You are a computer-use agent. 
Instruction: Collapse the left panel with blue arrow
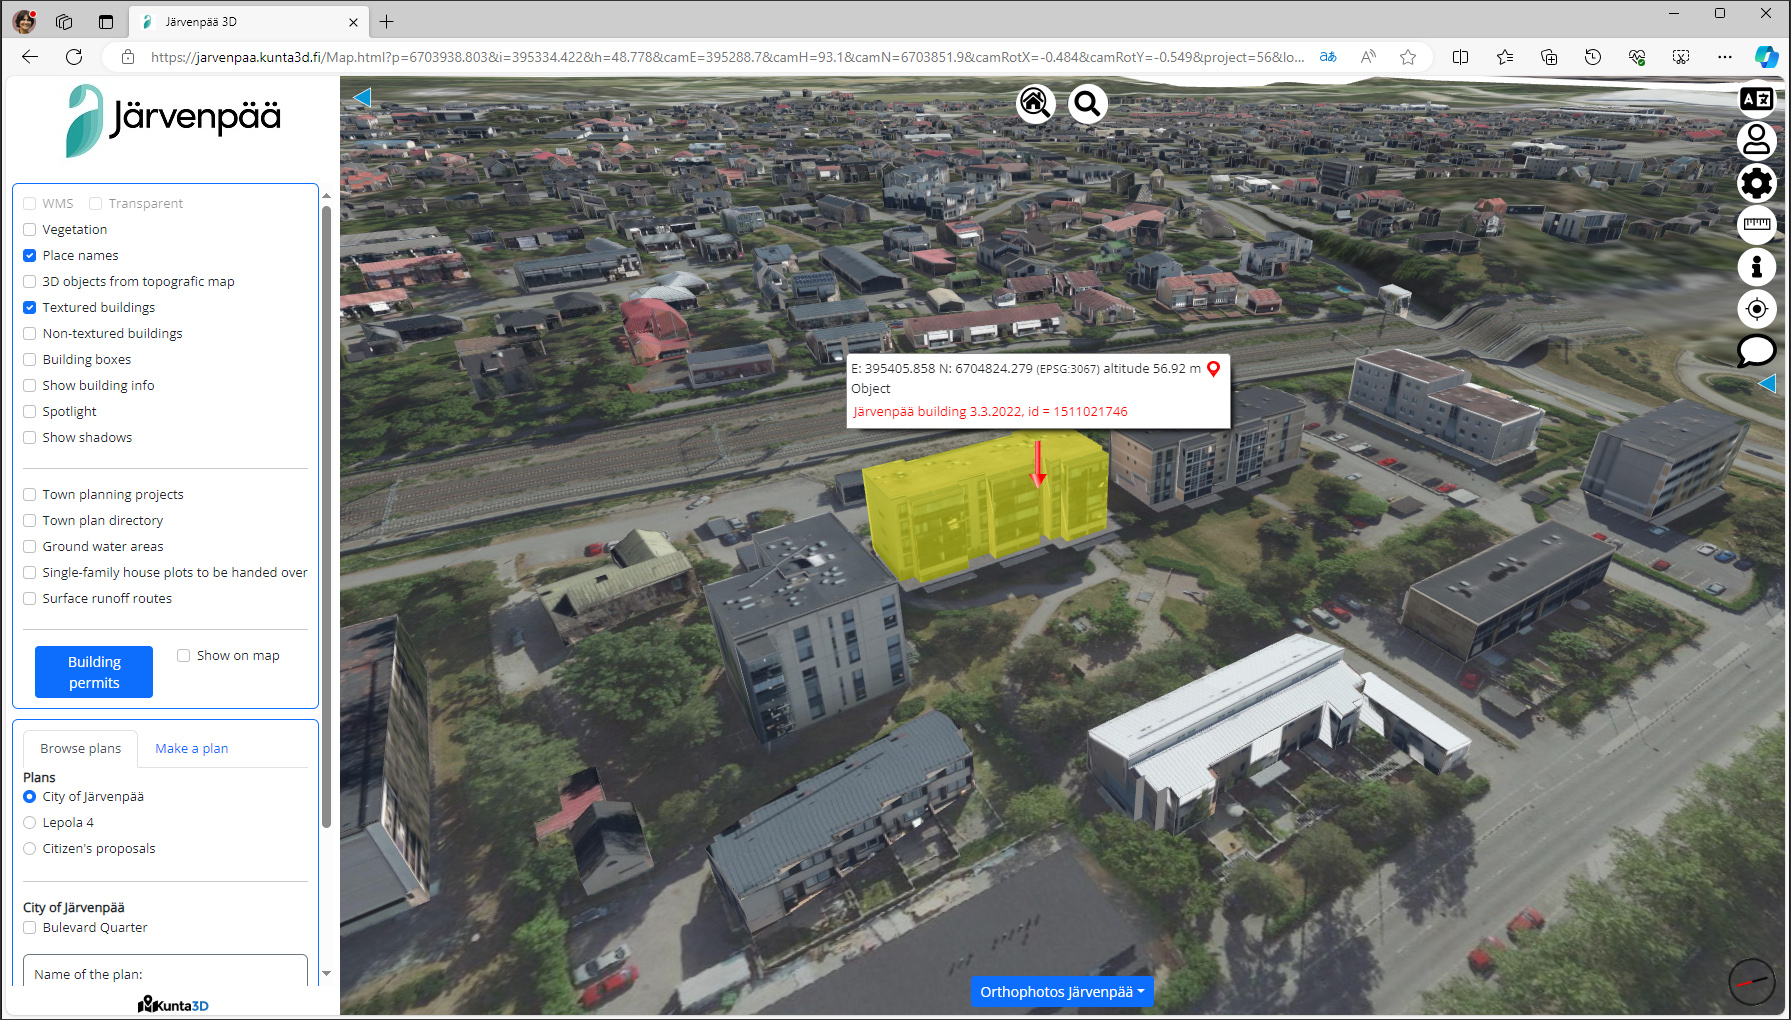pos(362,97)
